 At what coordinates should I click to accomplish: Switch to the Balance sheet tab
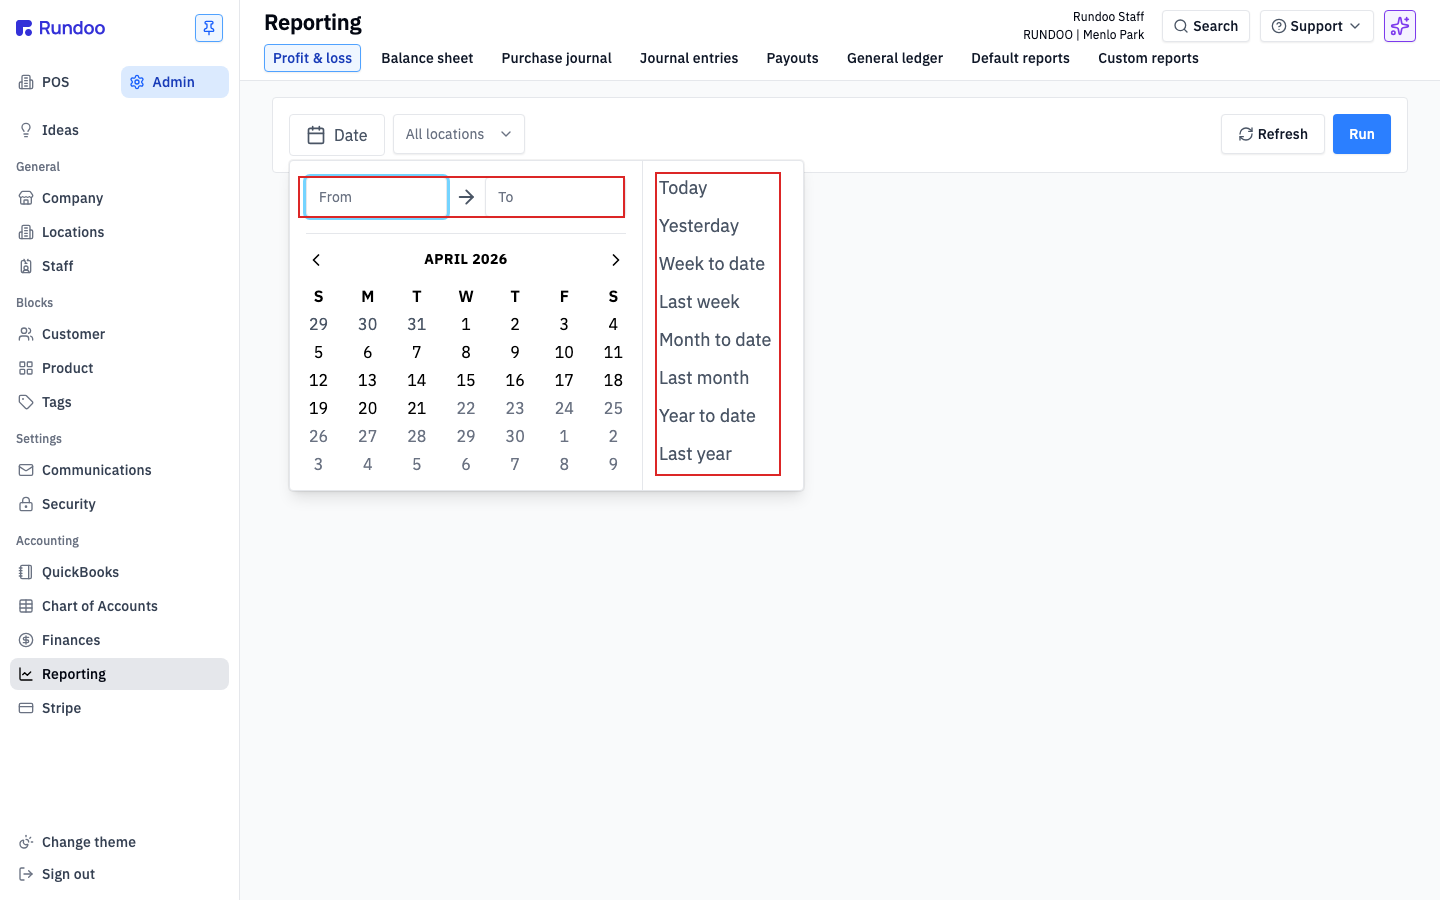point(427,58)
